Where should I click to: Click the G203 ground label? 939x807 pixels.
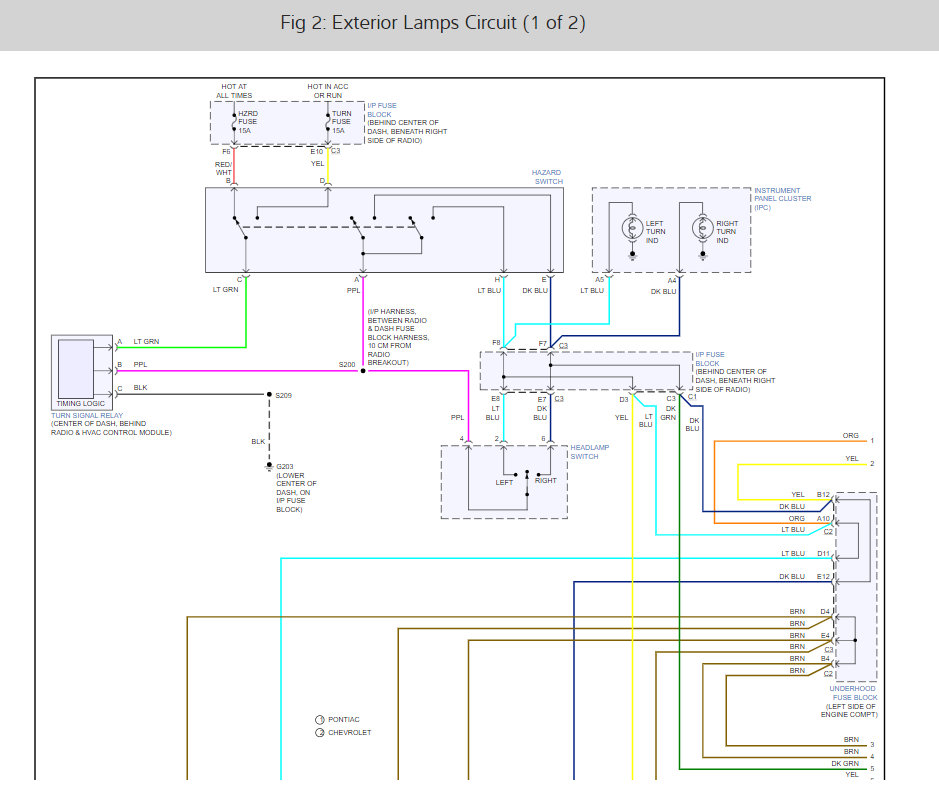(x=284, y=466)
